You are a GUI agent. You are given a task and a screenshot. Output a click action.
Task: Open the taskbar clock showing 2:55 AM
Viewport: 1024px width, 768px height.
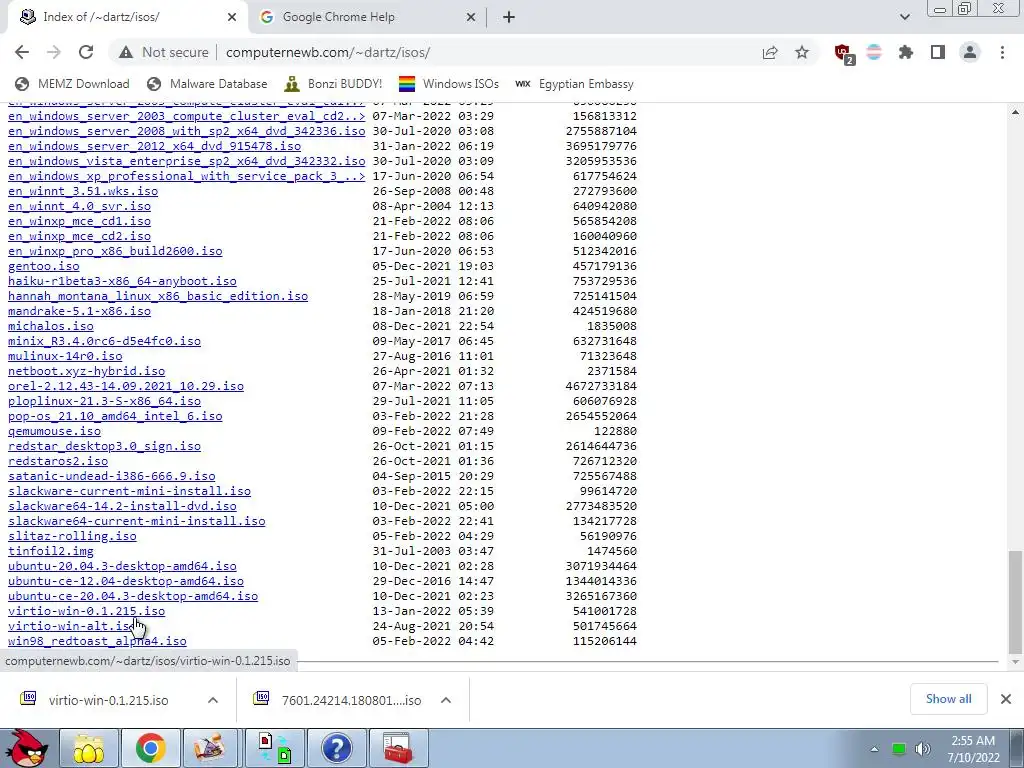973,749
